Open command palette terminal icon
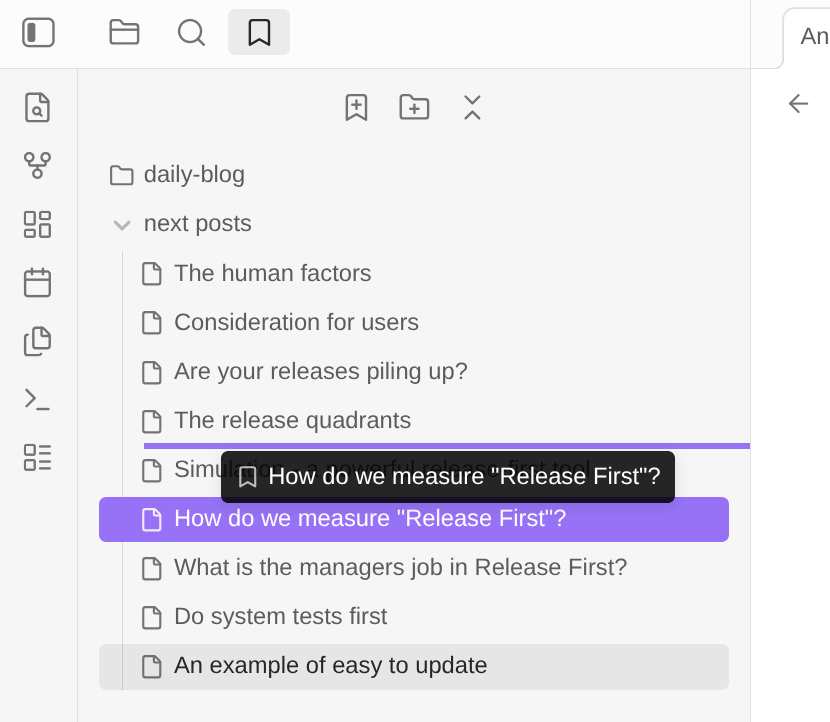Screen dimensions: 830x722 click(37, 399)
